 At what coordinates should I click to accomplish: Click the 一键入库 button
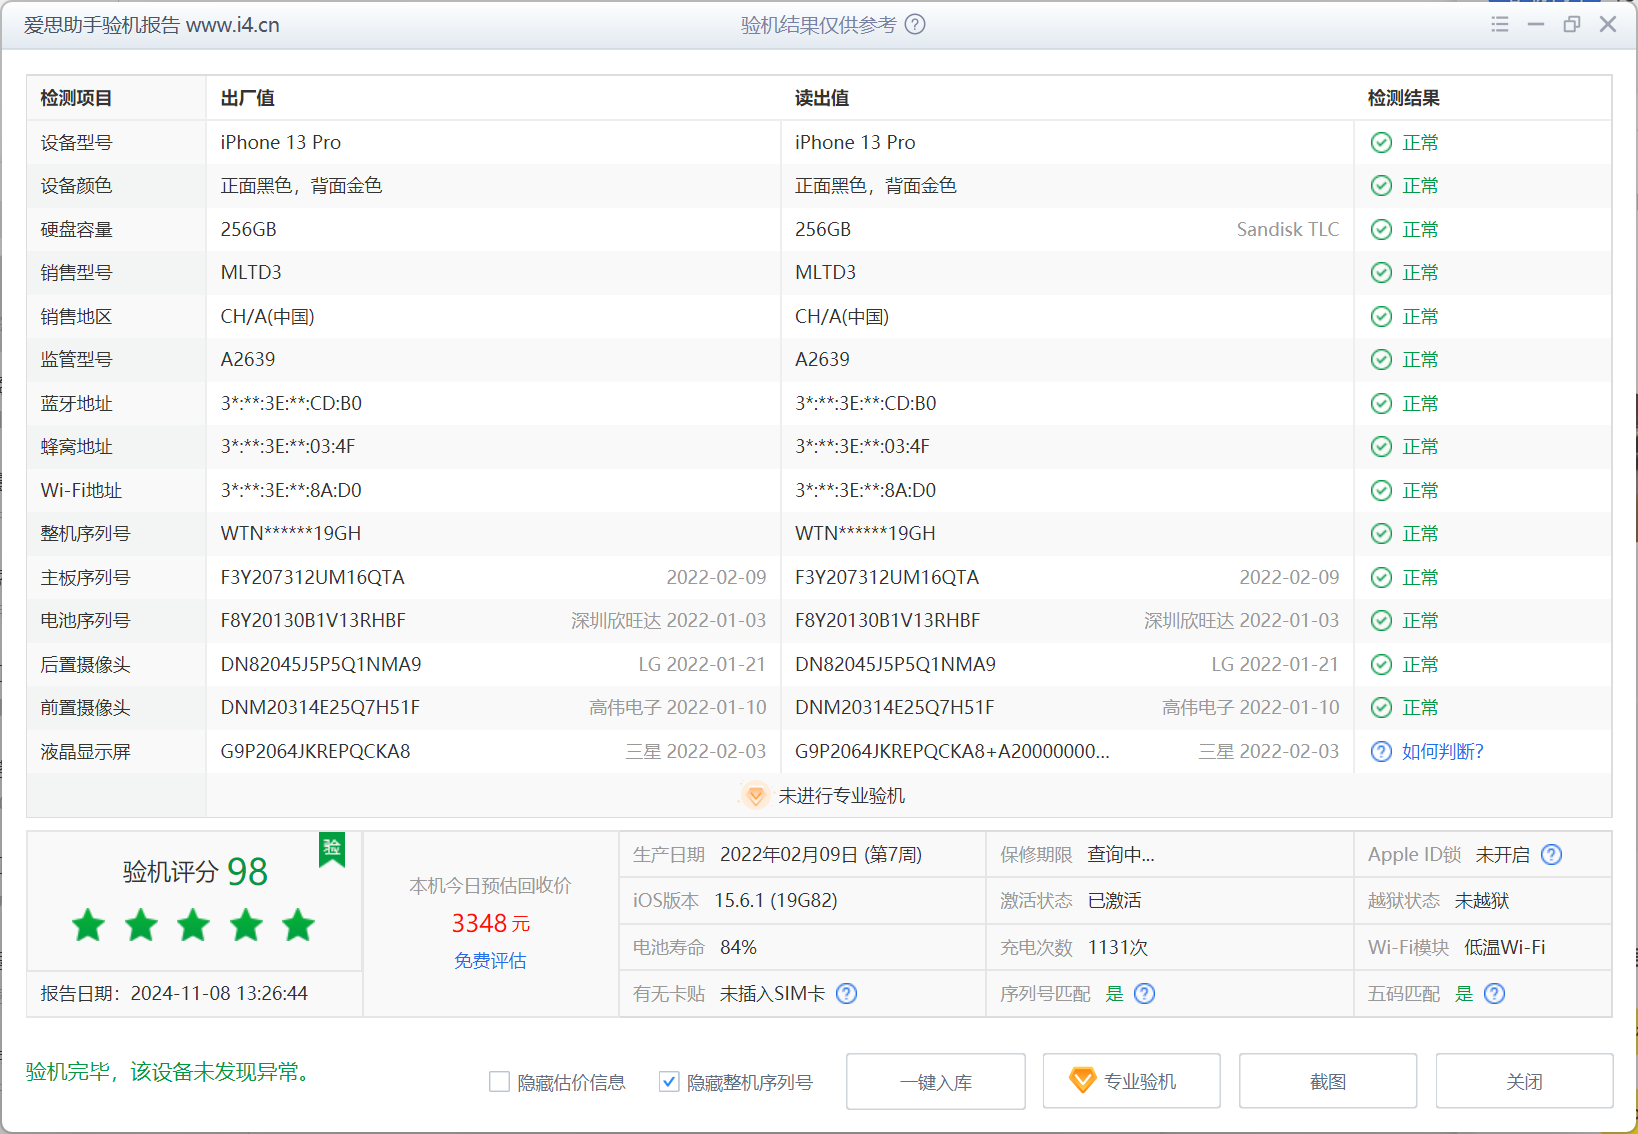(x=936, y=1082)
